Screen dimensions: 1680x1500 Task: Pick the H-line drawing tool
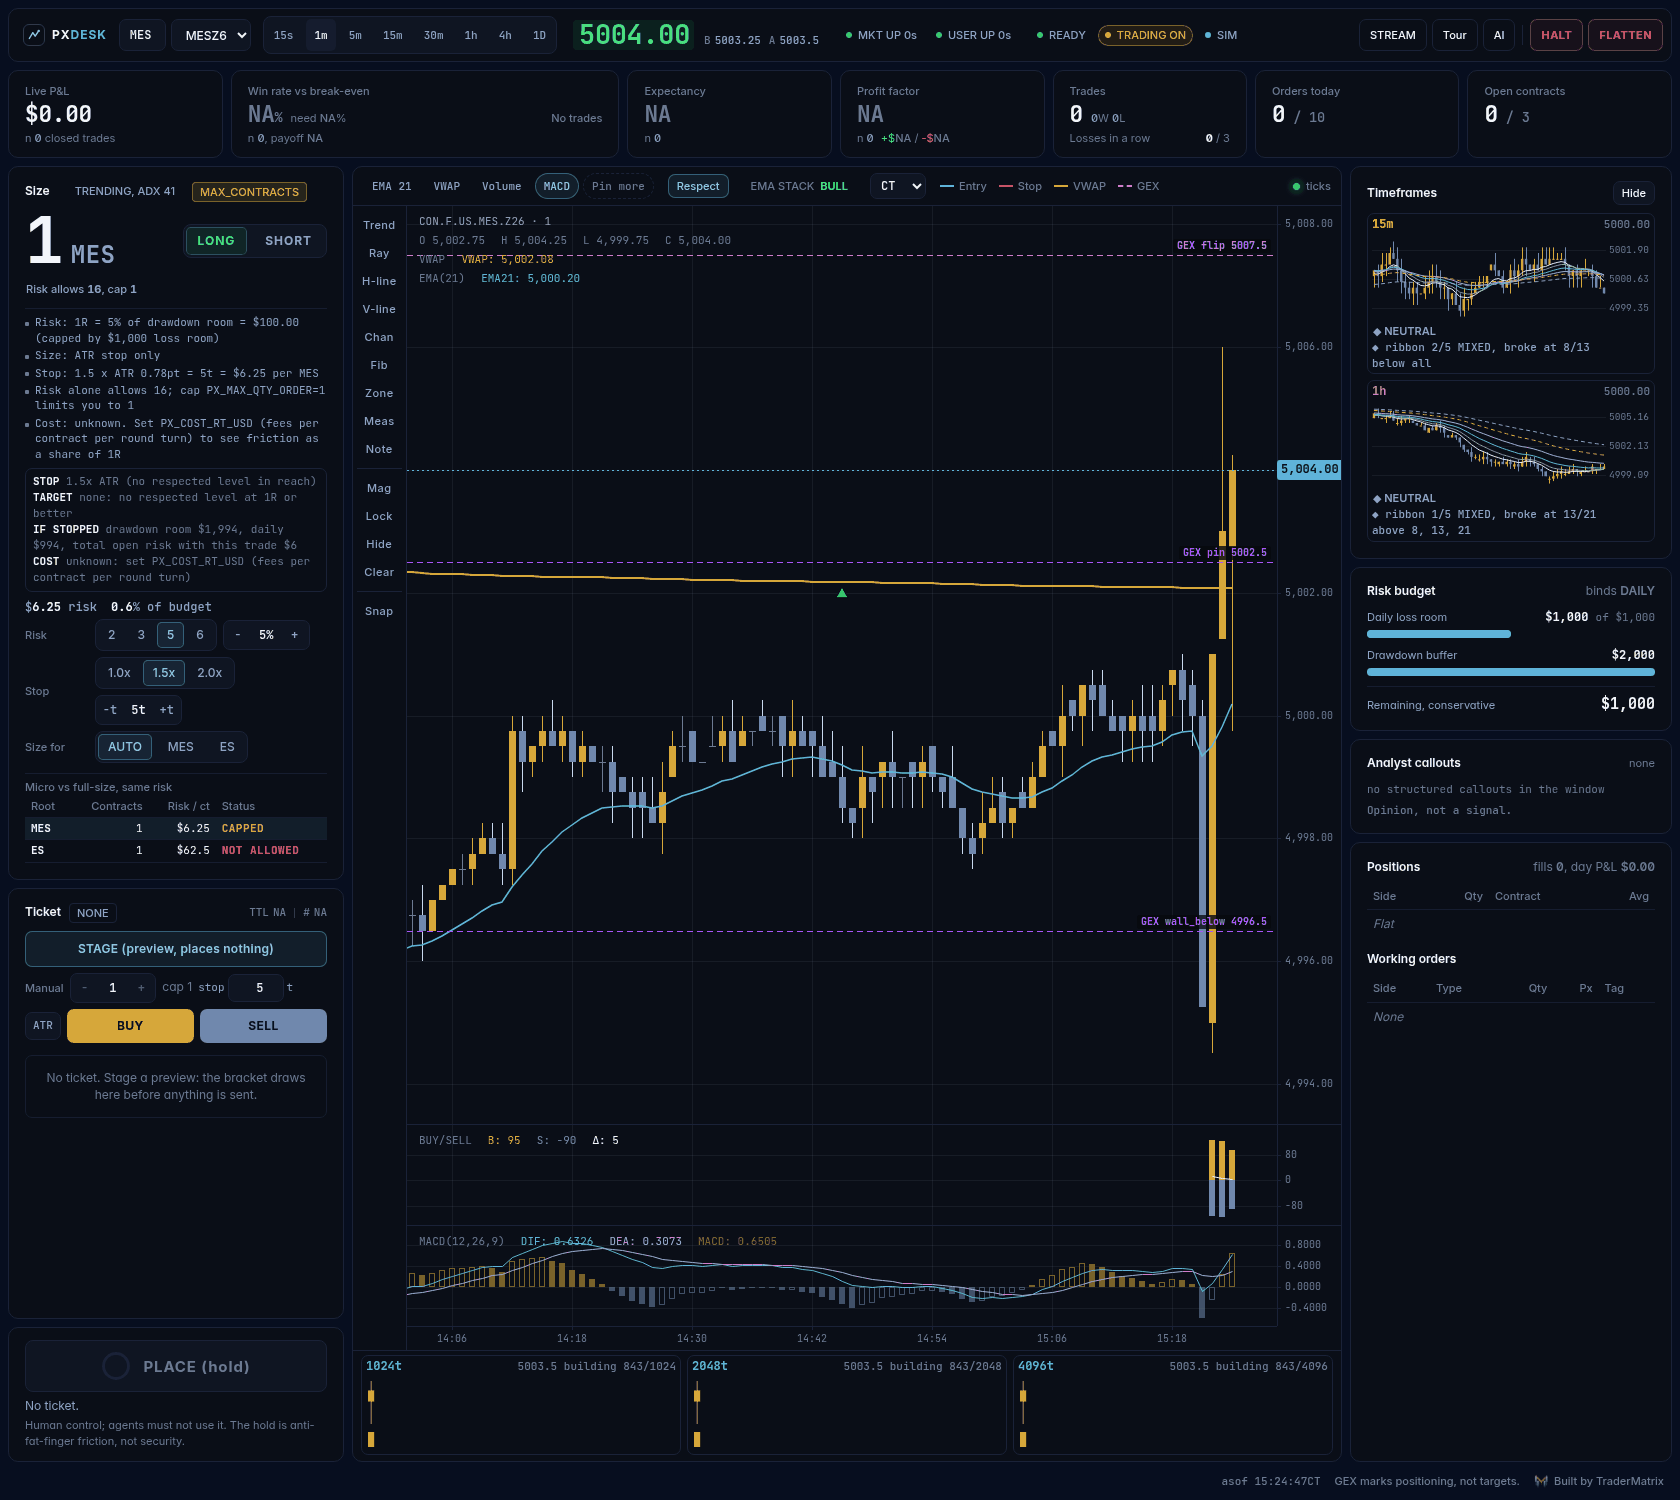[379, 281]
